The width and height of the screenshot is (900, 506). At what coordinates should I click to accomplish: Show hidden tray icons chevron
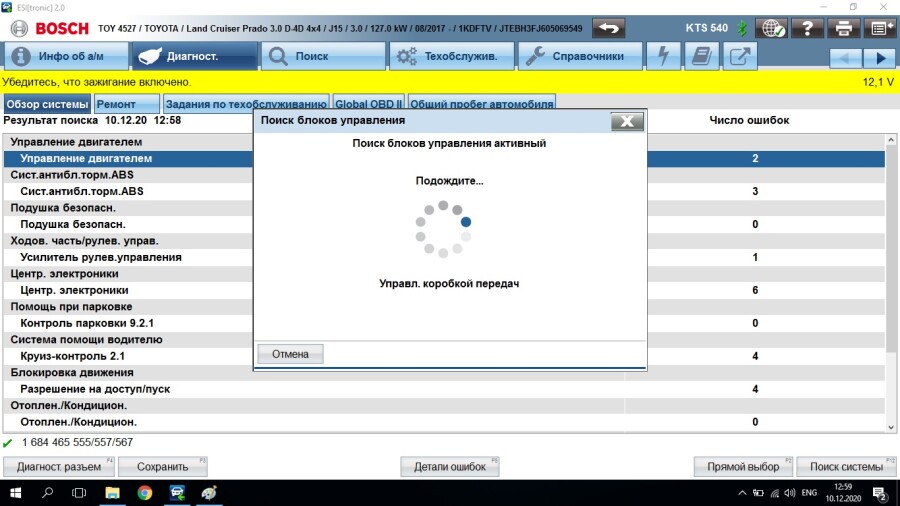coord(742,493)
